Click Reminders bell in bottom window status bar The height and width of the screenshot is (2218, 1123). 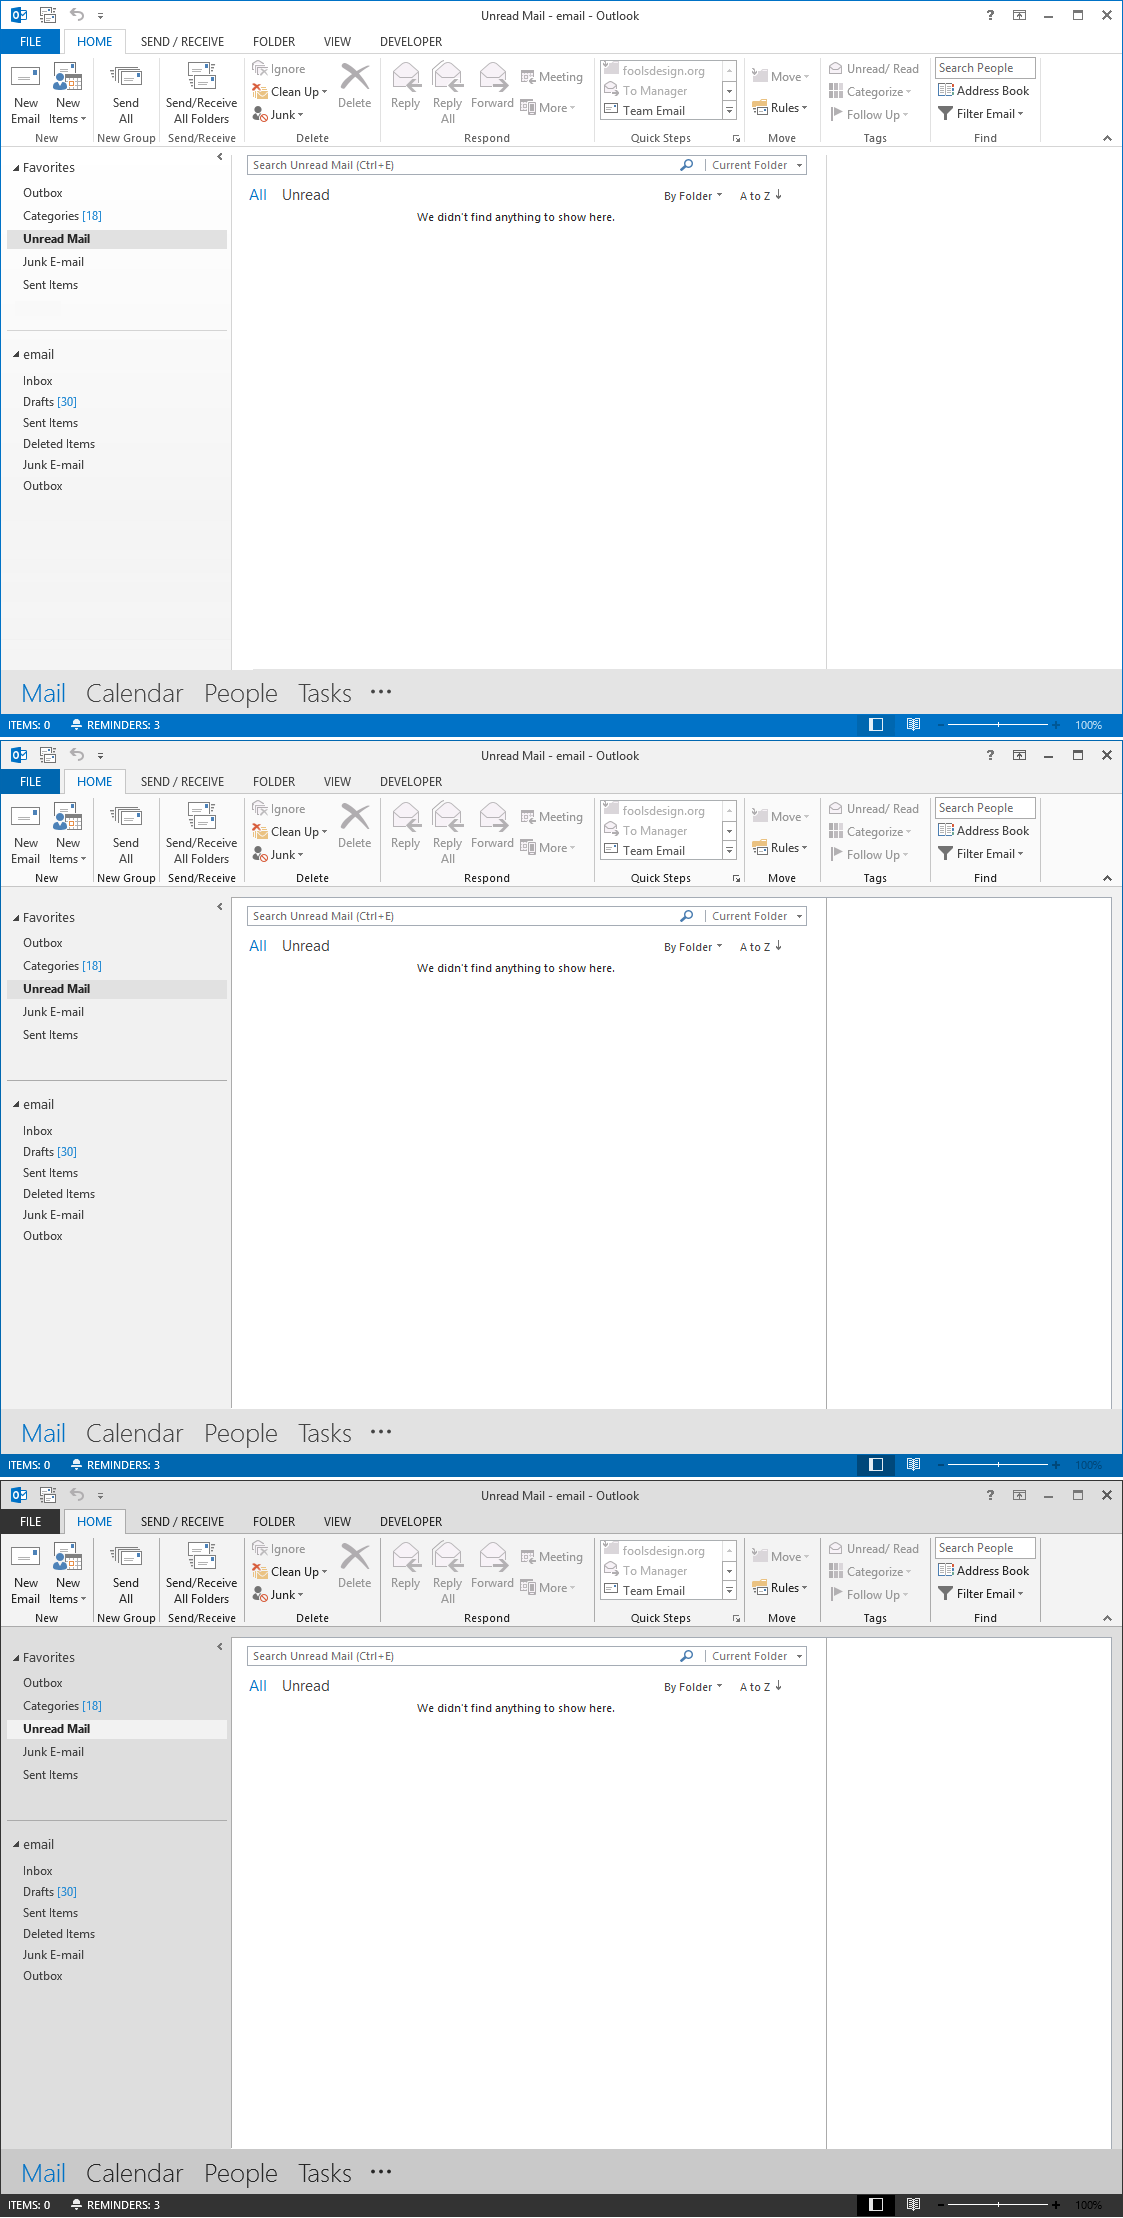76,2204
